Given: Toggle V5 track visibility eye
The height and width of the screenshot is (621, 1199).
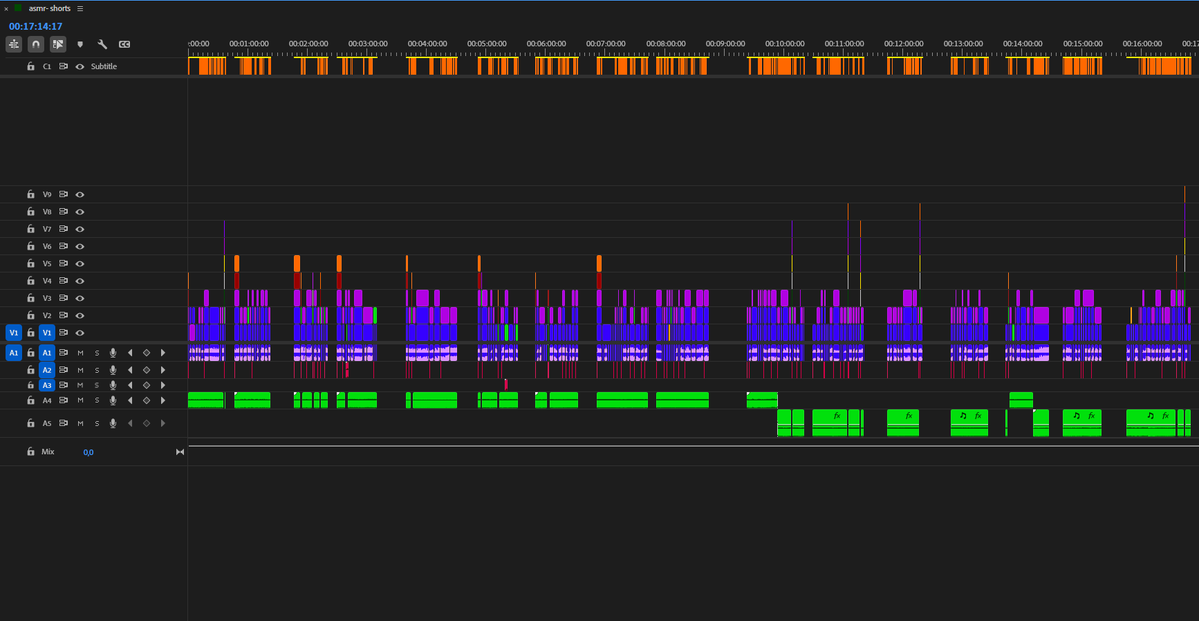Looking at the screenshot, I should point(80,264).
